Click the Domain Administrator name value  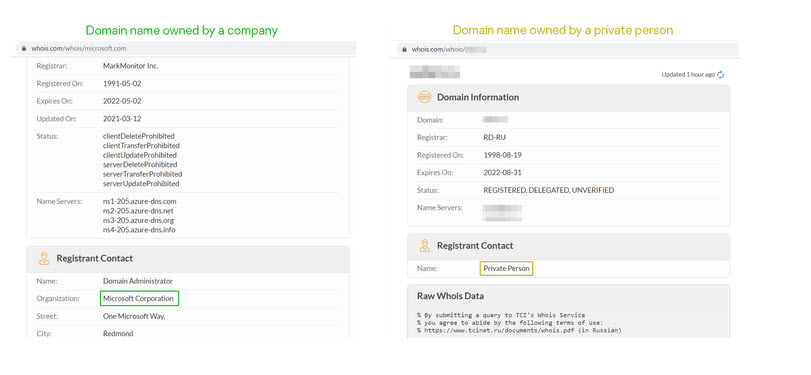tap(138, 281)
